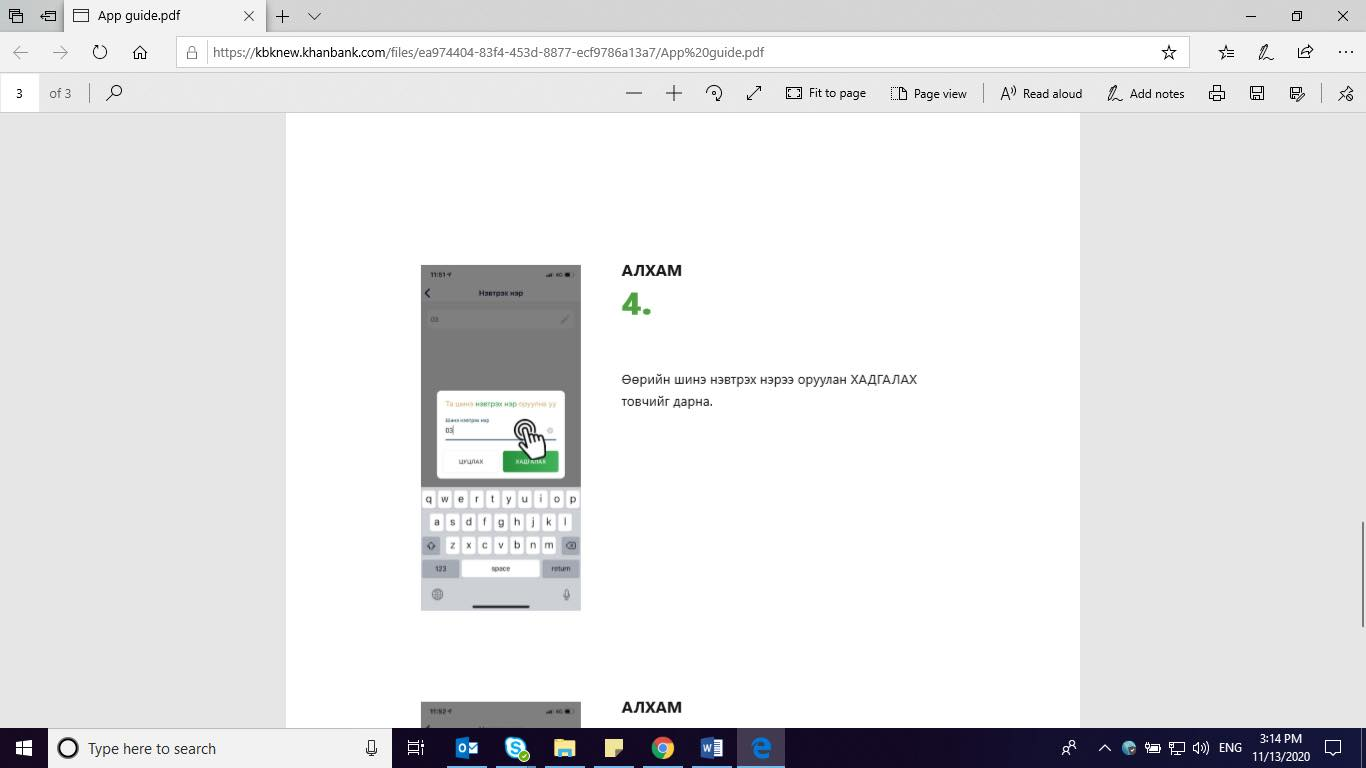Print the PDF document

pos(1217,93)
